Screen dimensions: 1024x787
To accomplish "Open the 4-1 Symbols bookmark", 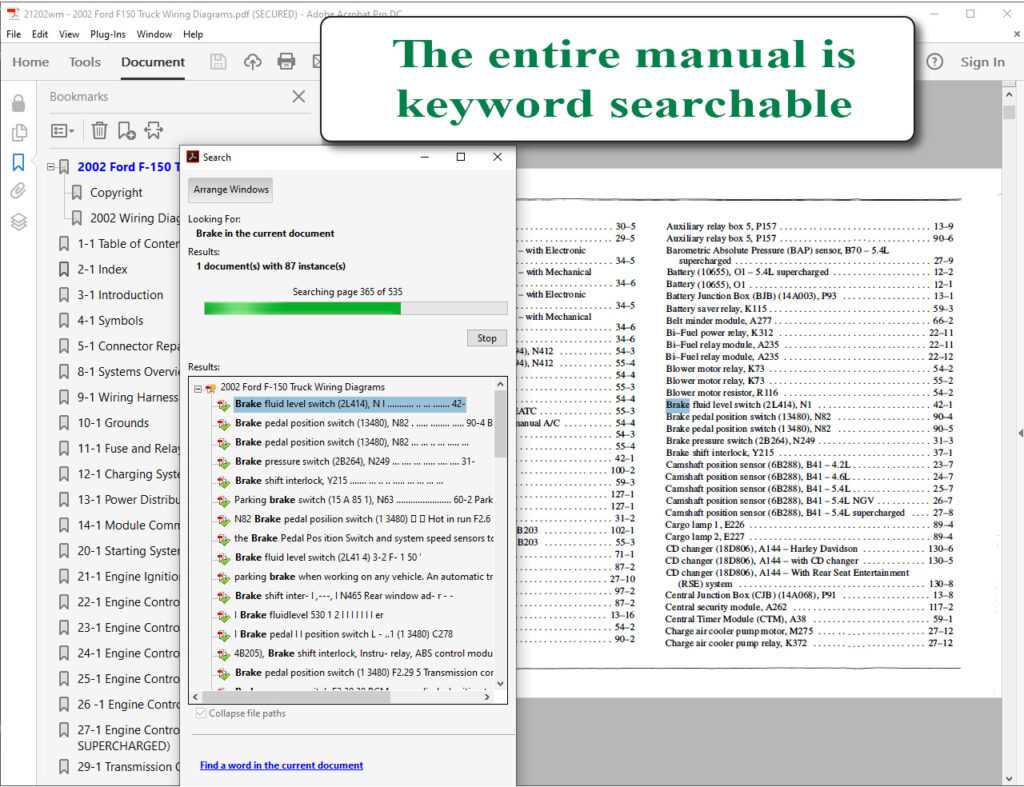I will pyautogui.click(x=110, y=321).
